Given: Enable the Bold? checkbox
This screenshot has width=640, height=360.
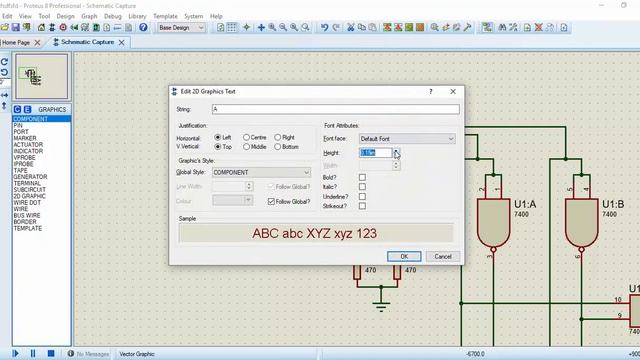Looking at the screenshot, I should (x=362, y=177).
